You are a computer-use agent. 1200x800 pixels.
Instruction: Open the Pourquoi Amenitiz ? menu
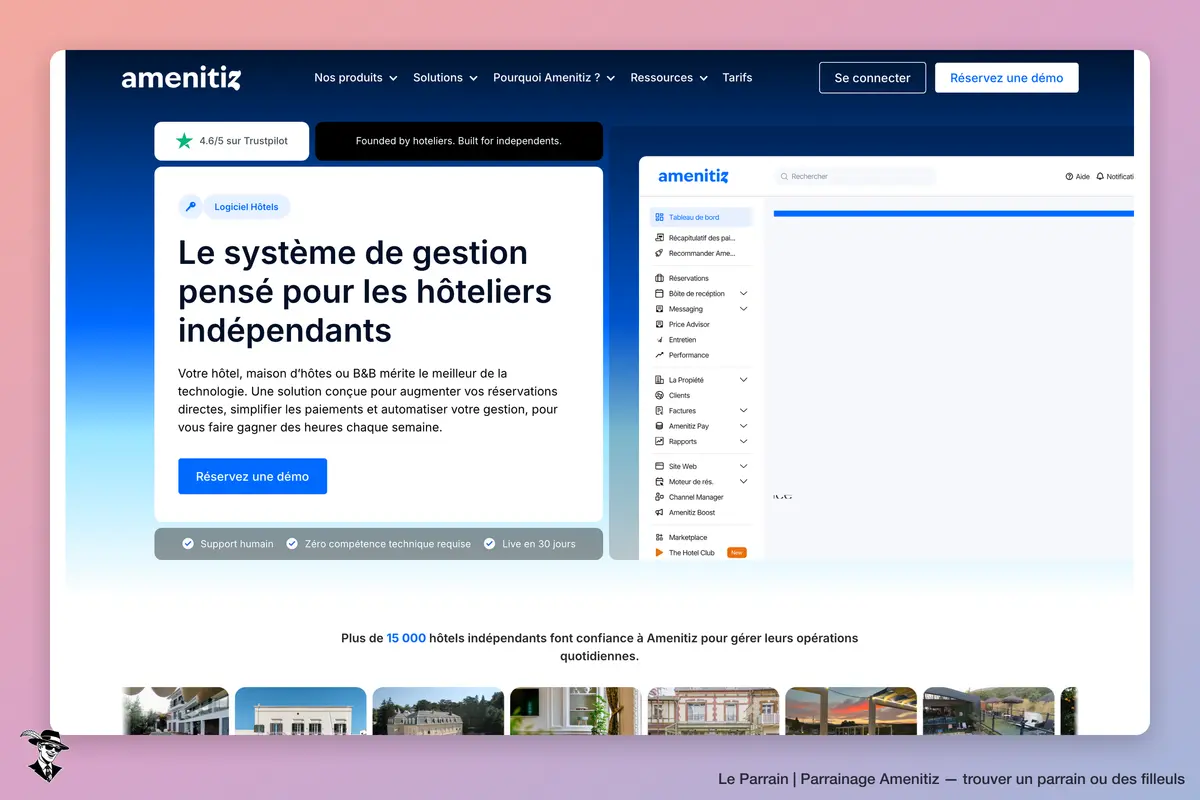tap(554, 78)
